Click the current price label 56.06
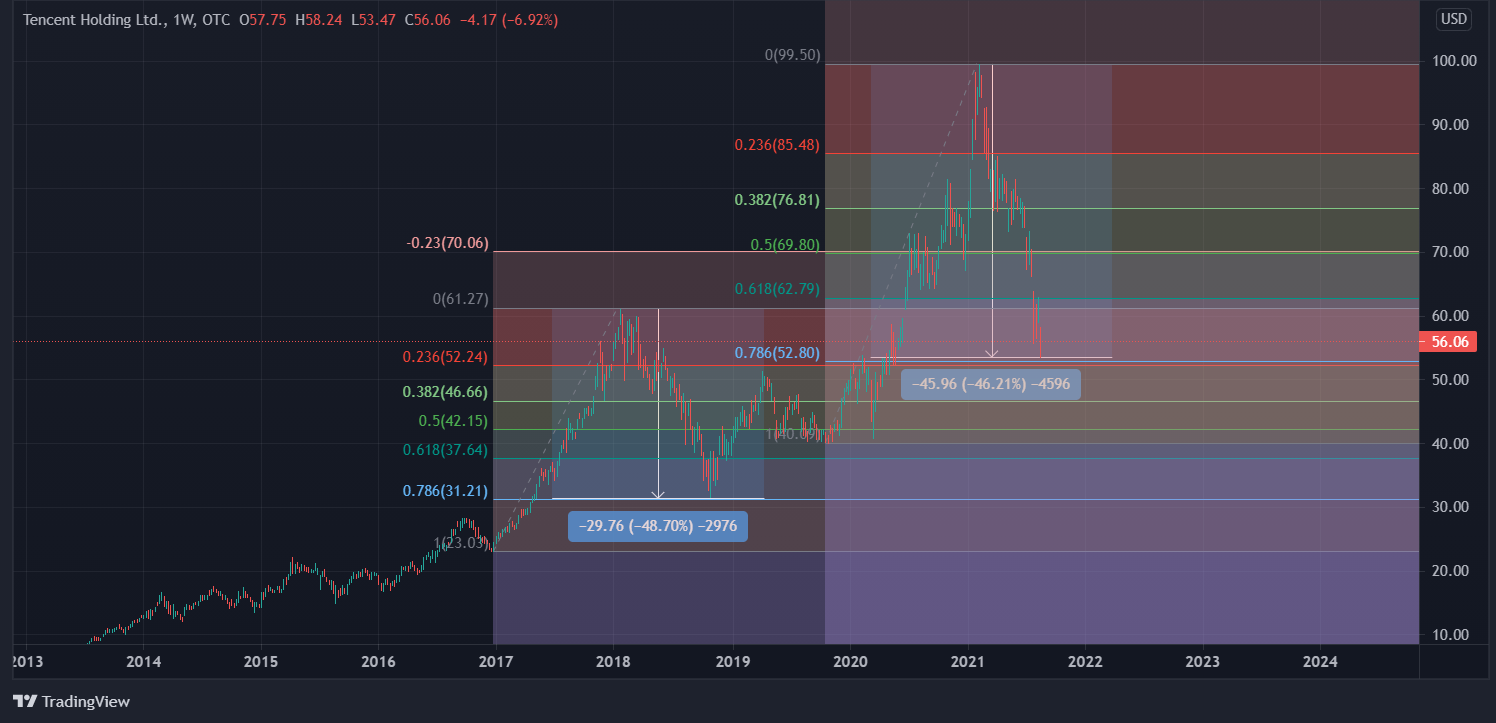The width and height of the screenshot is (1496, 723). pos(1448,342)
